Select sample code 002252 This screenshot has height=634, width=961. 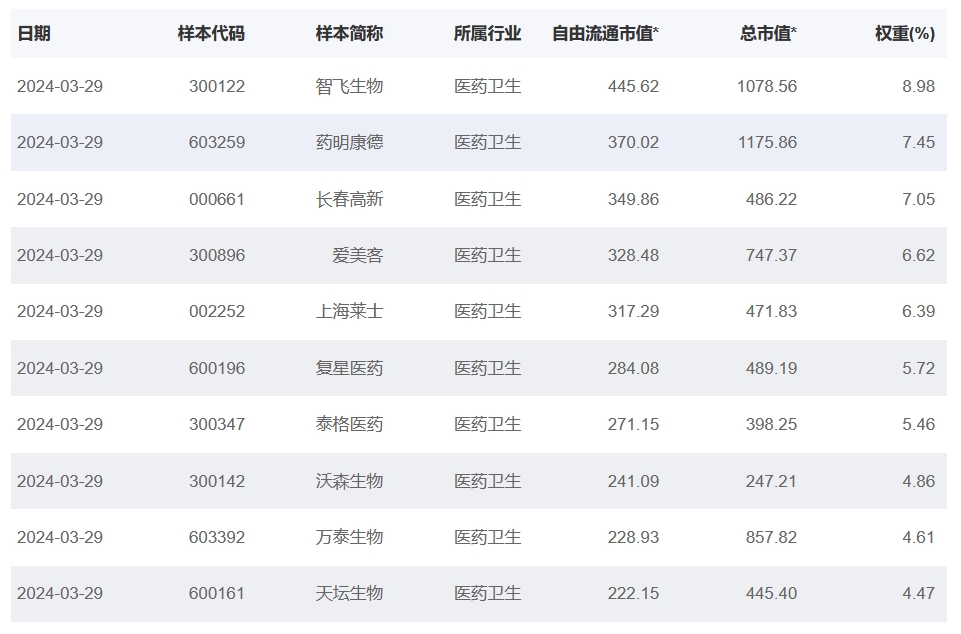pyautogui.click(x=217, y=311)
